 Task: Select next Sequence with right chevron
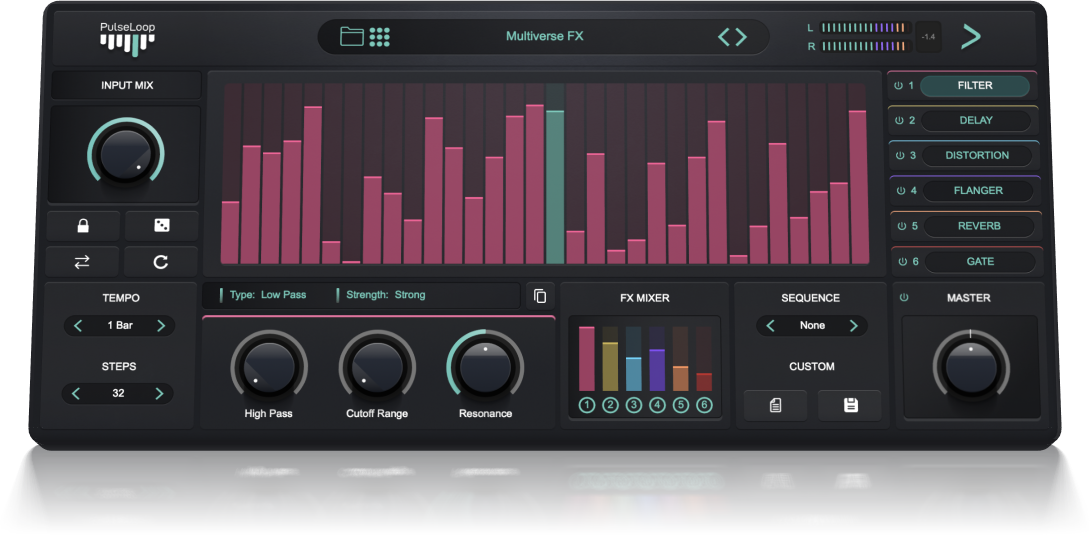pos(853,326)
